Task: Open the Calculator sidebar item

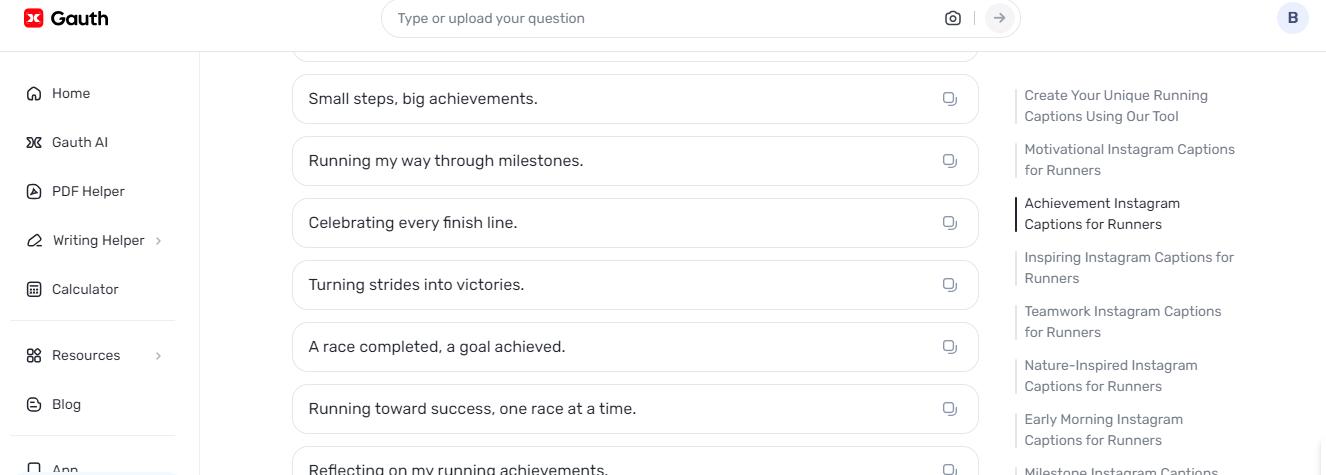Action: pos(85,289)
